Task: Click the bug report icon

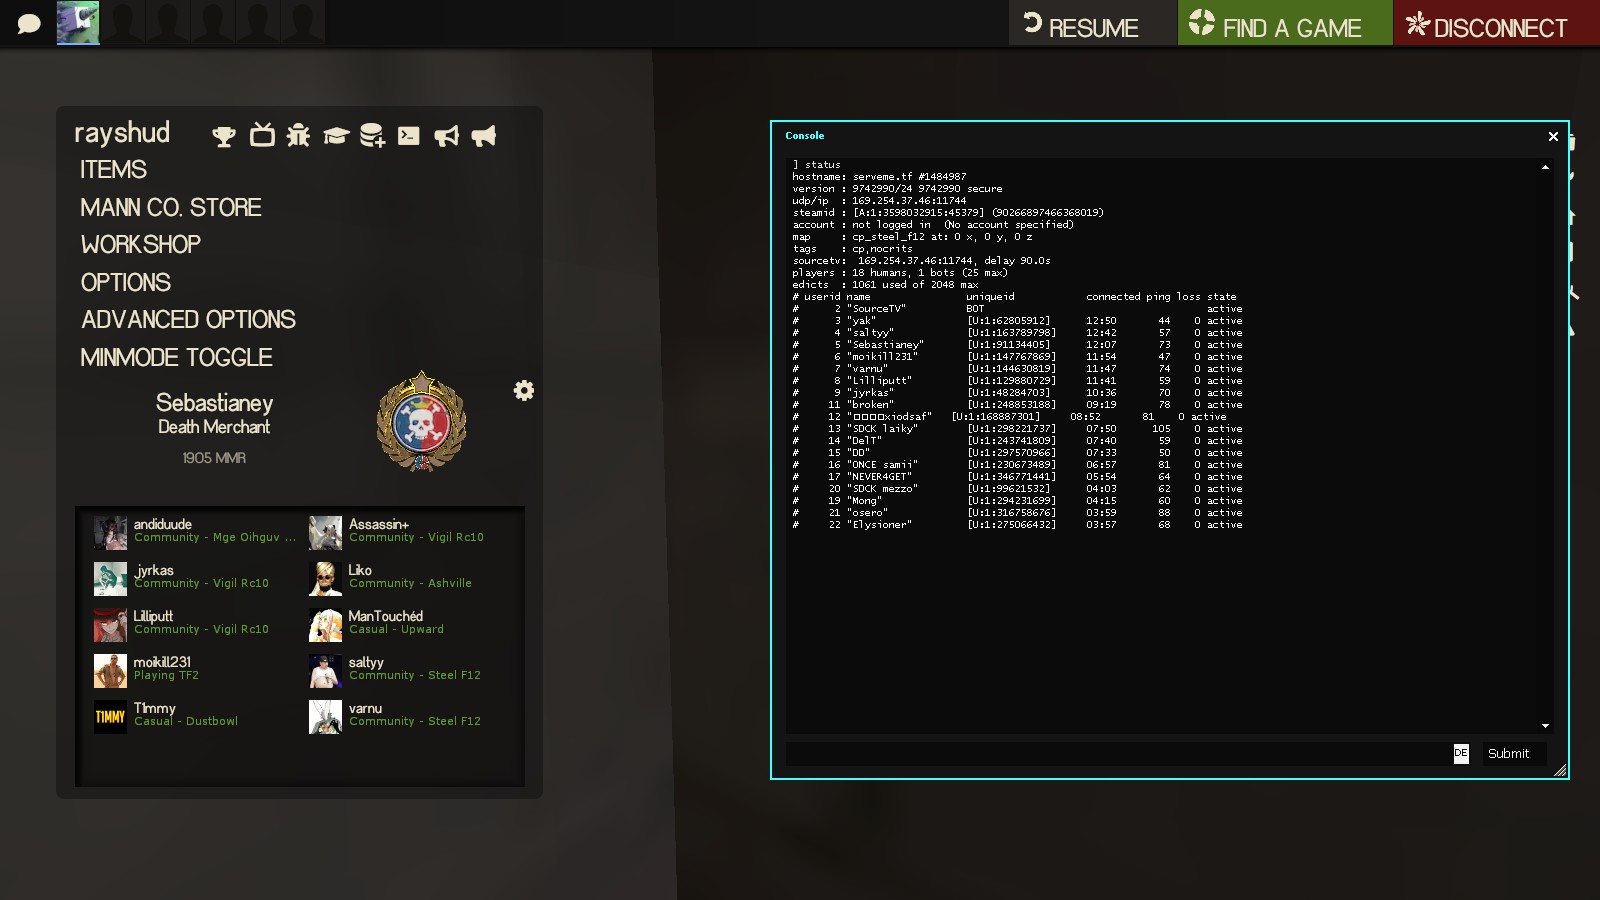Action: click(x=298, y=136)
